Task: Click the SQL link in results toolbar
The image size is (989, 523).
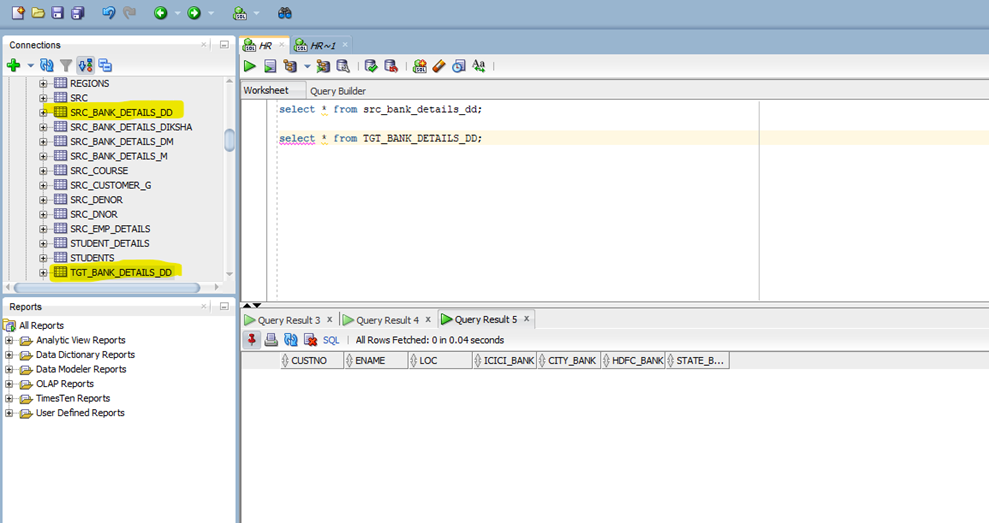Action: [331, 340]
